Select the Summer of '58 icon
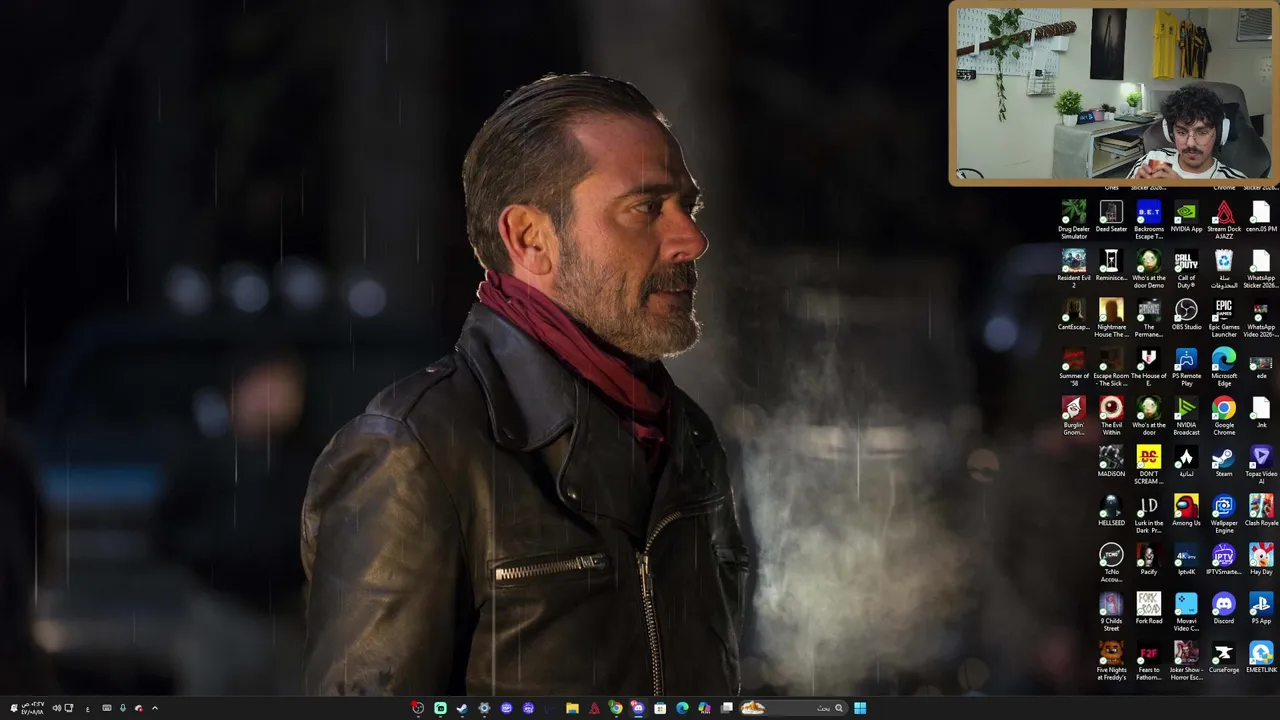Viewport: 1280px width, 720px height. point(1074,366)
